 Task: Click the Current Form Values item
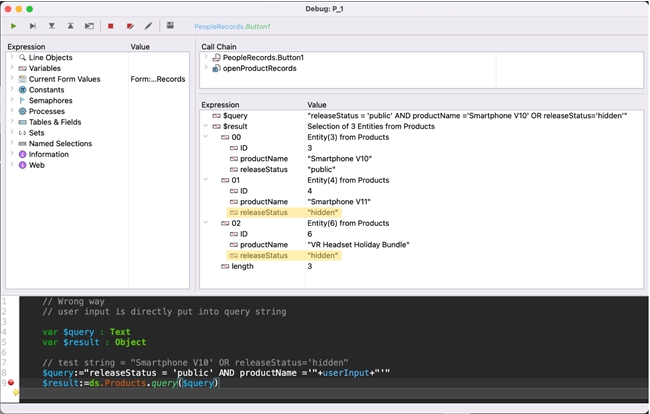click(x=64, y=79)
